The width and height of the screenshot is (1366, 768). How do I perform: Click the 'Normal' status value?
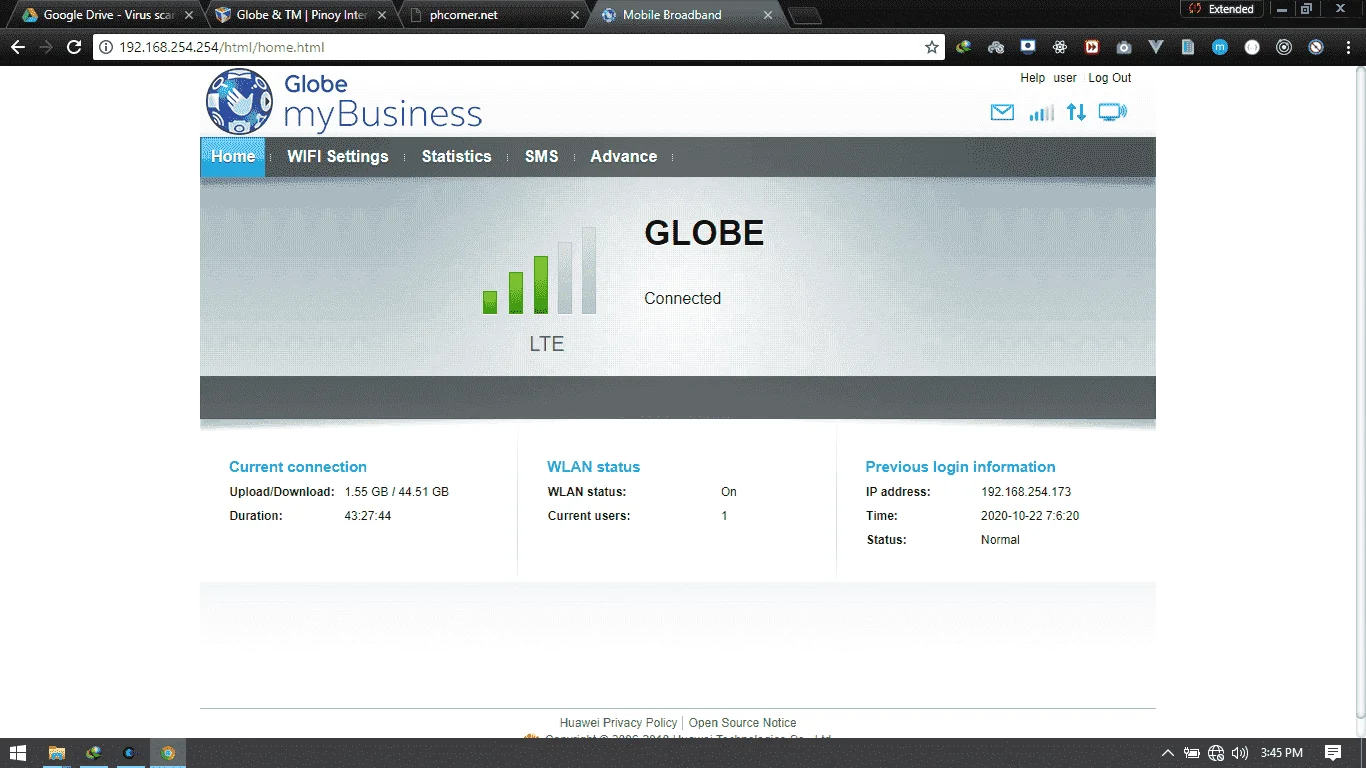[1000, 540]
